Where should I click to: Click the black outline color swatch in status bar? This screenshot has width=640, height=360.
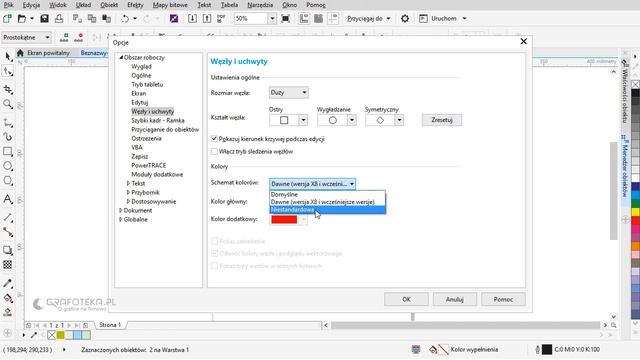[x=547, y=349]
